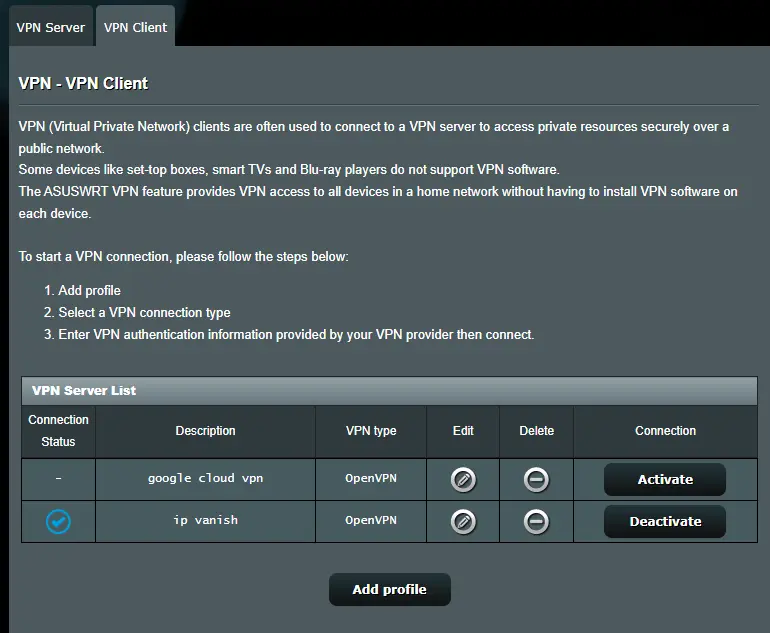Click step 3 about VPN authentication information

click(x=289, y=335)
